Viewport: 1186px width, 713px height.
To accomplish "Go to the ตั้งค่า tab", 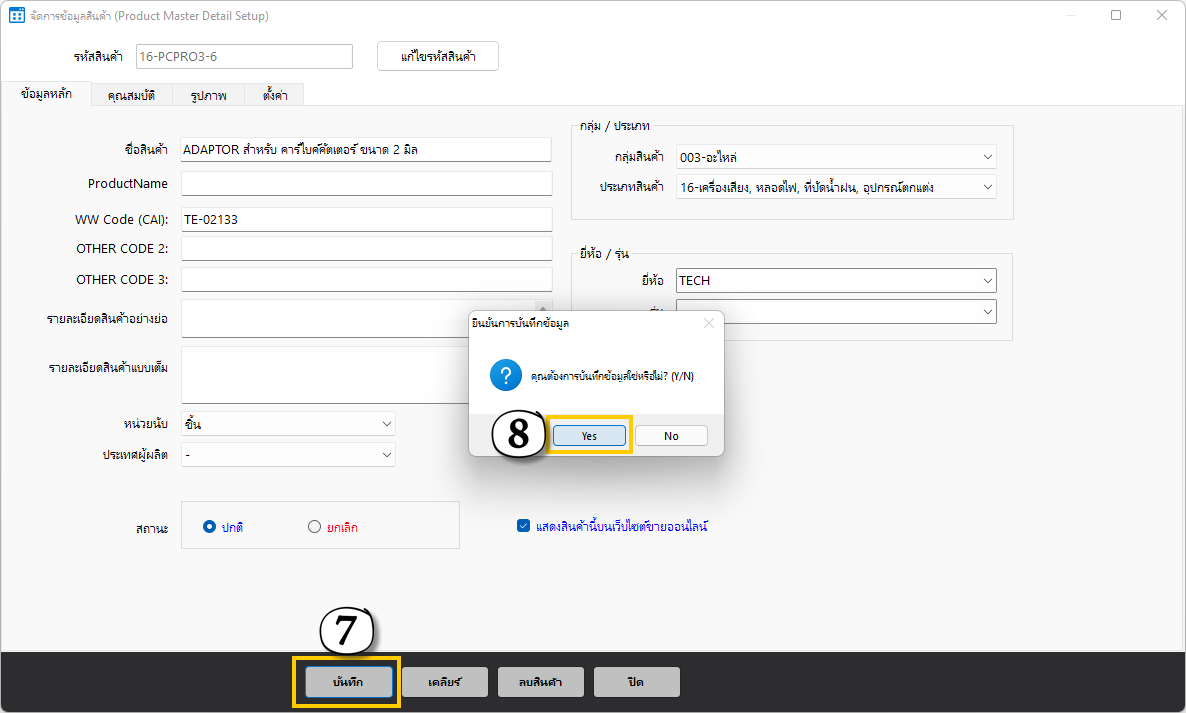I will click(x=275, y=95).
